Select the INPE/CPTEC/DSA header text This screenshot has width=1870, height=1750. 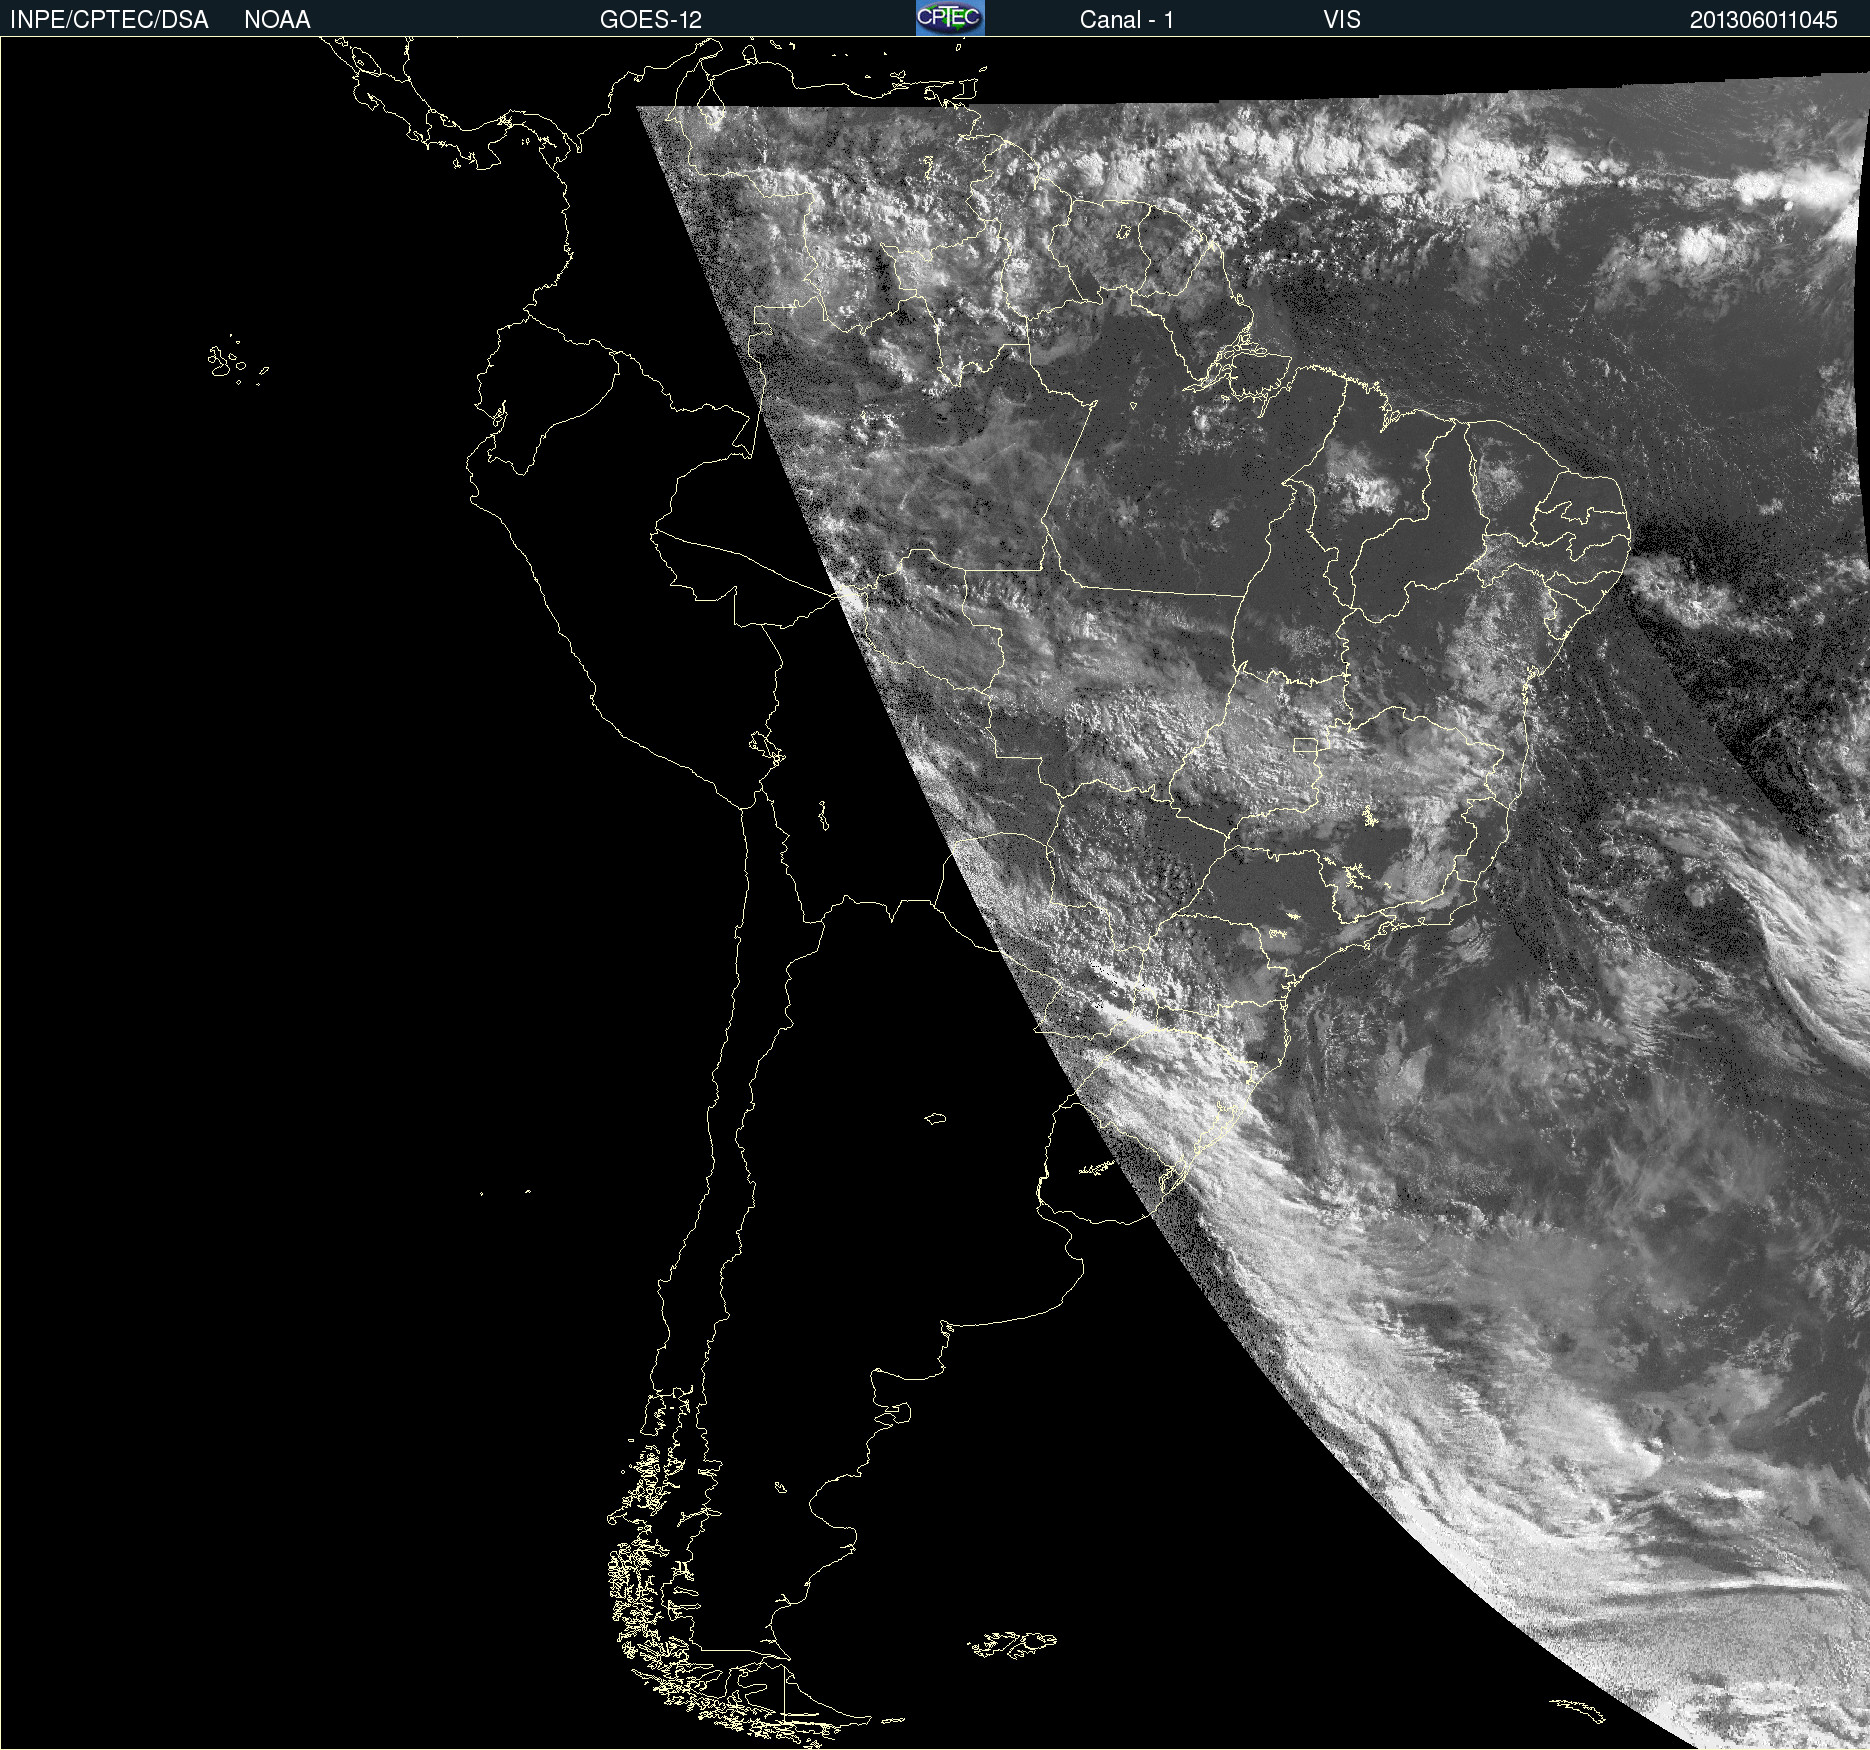[109, 20]
